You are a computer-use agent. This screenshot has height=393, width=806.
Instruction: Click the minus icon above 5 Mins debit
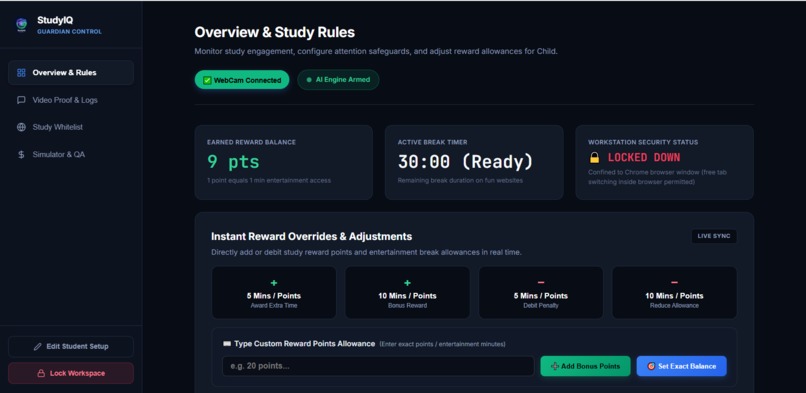541,283
